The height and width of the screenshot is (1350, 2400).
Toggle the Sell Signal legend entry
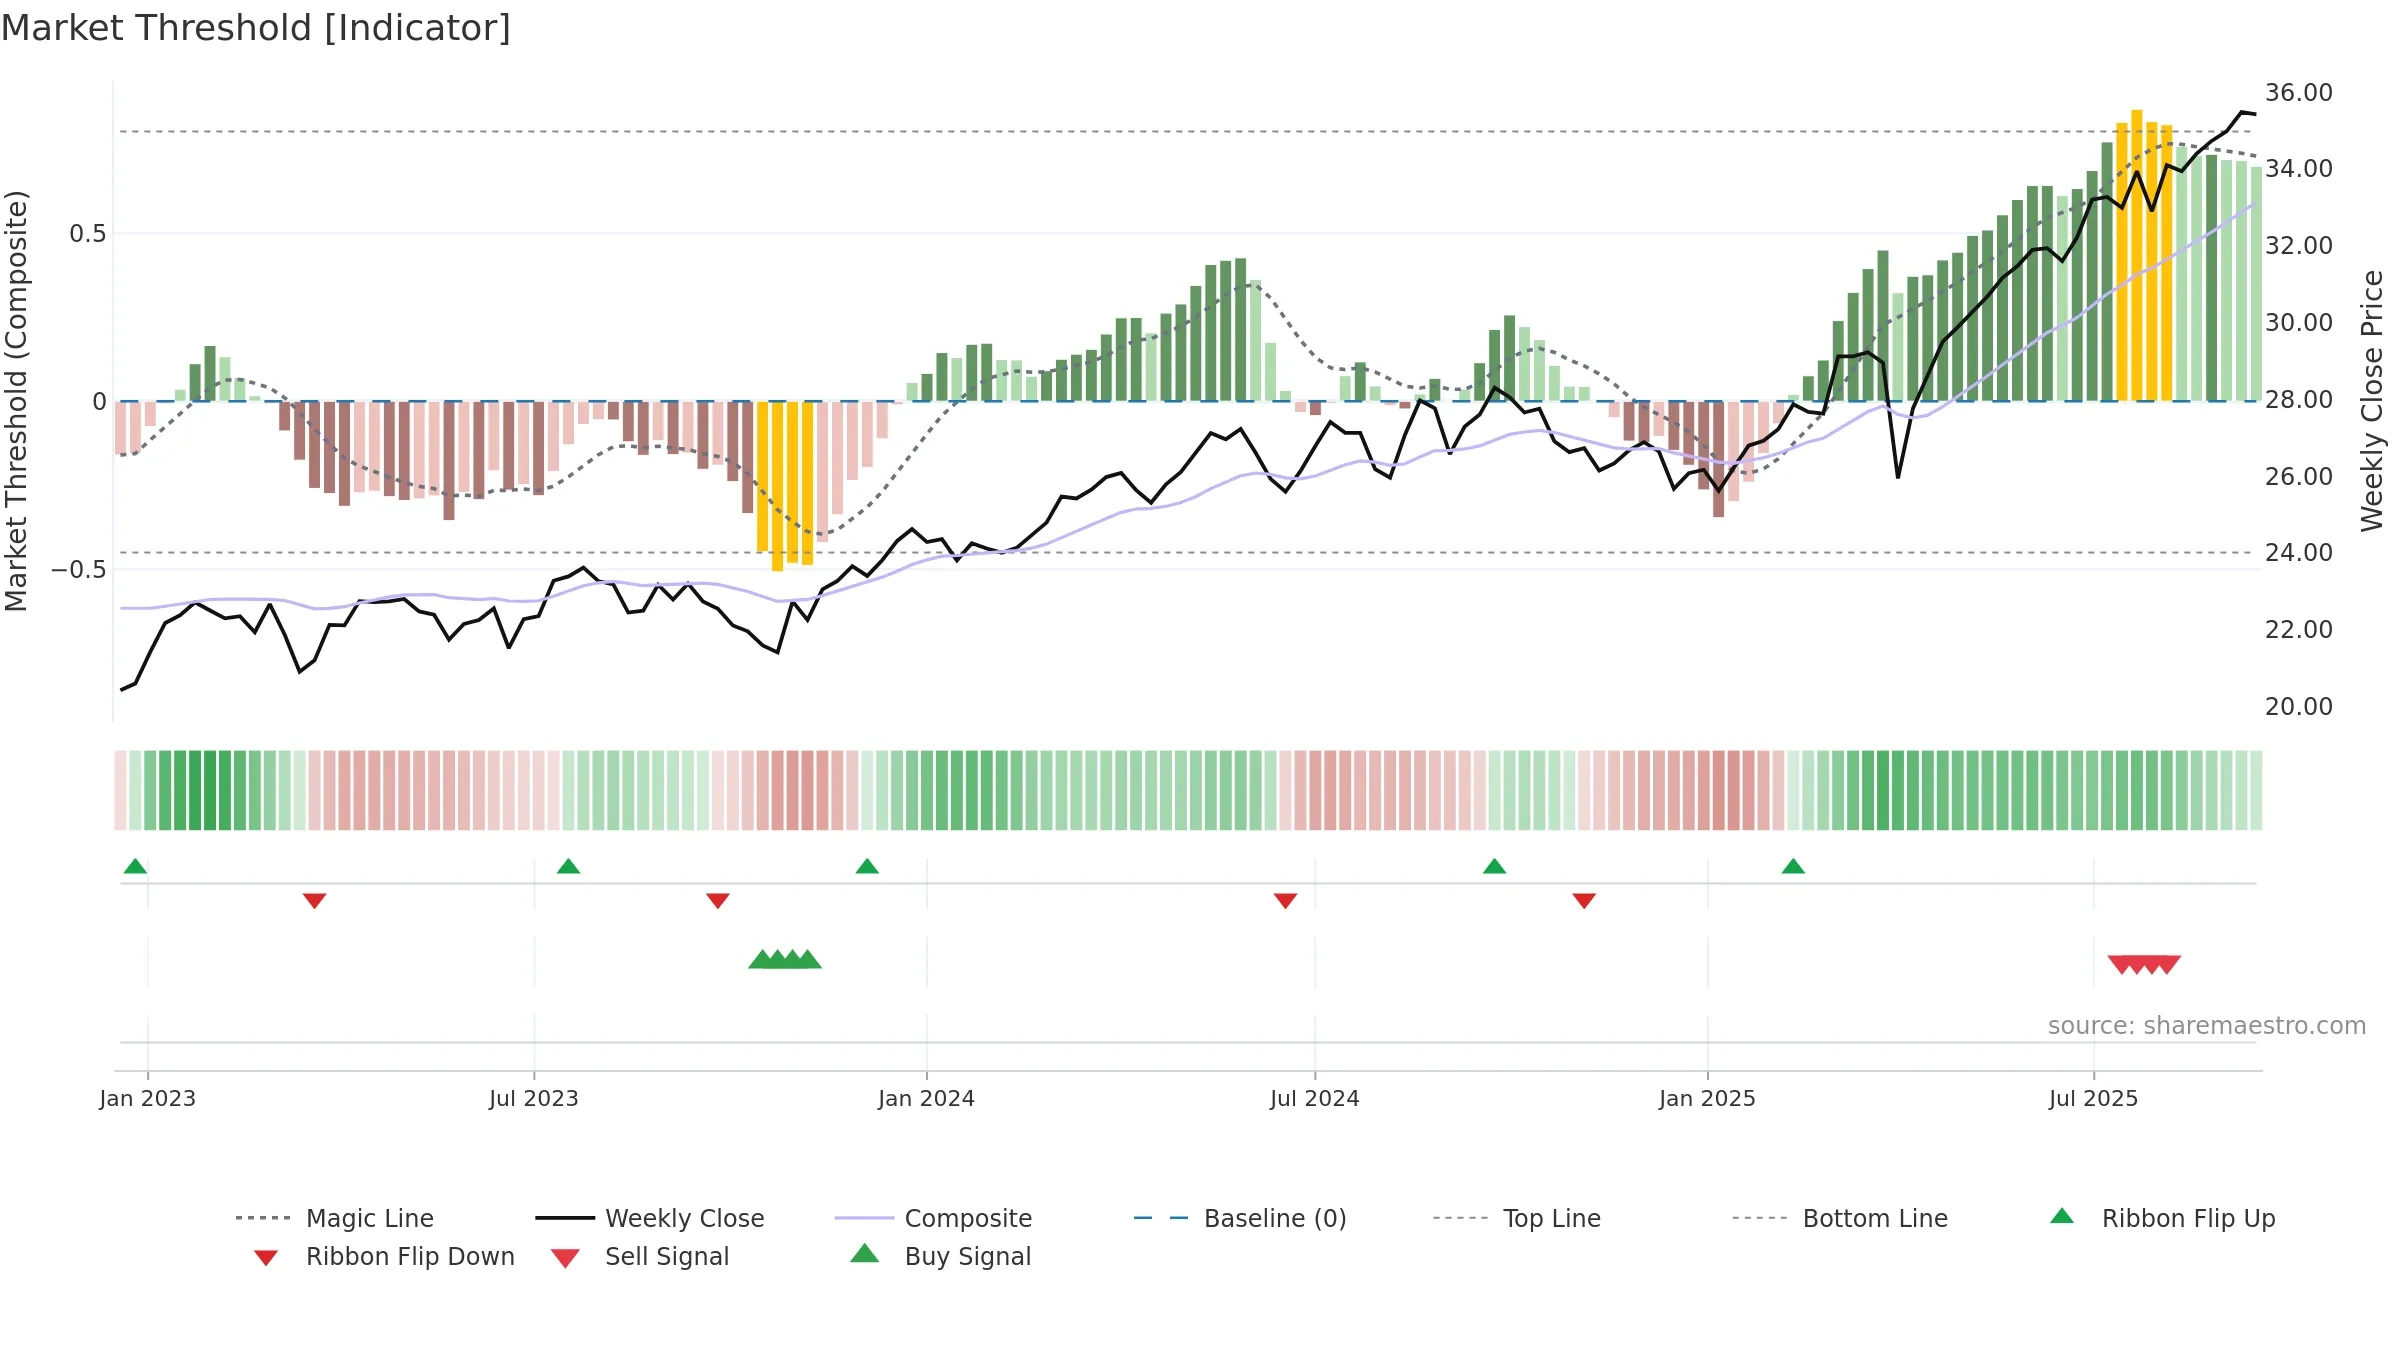pos(640,1256)
